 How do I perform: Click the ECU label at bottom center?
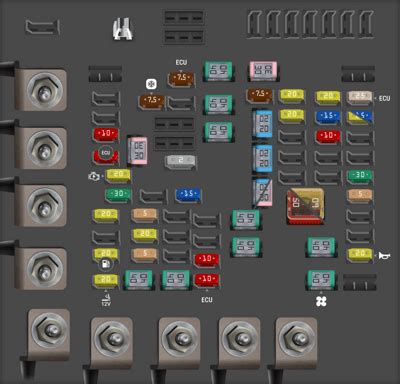coord(207,300)
